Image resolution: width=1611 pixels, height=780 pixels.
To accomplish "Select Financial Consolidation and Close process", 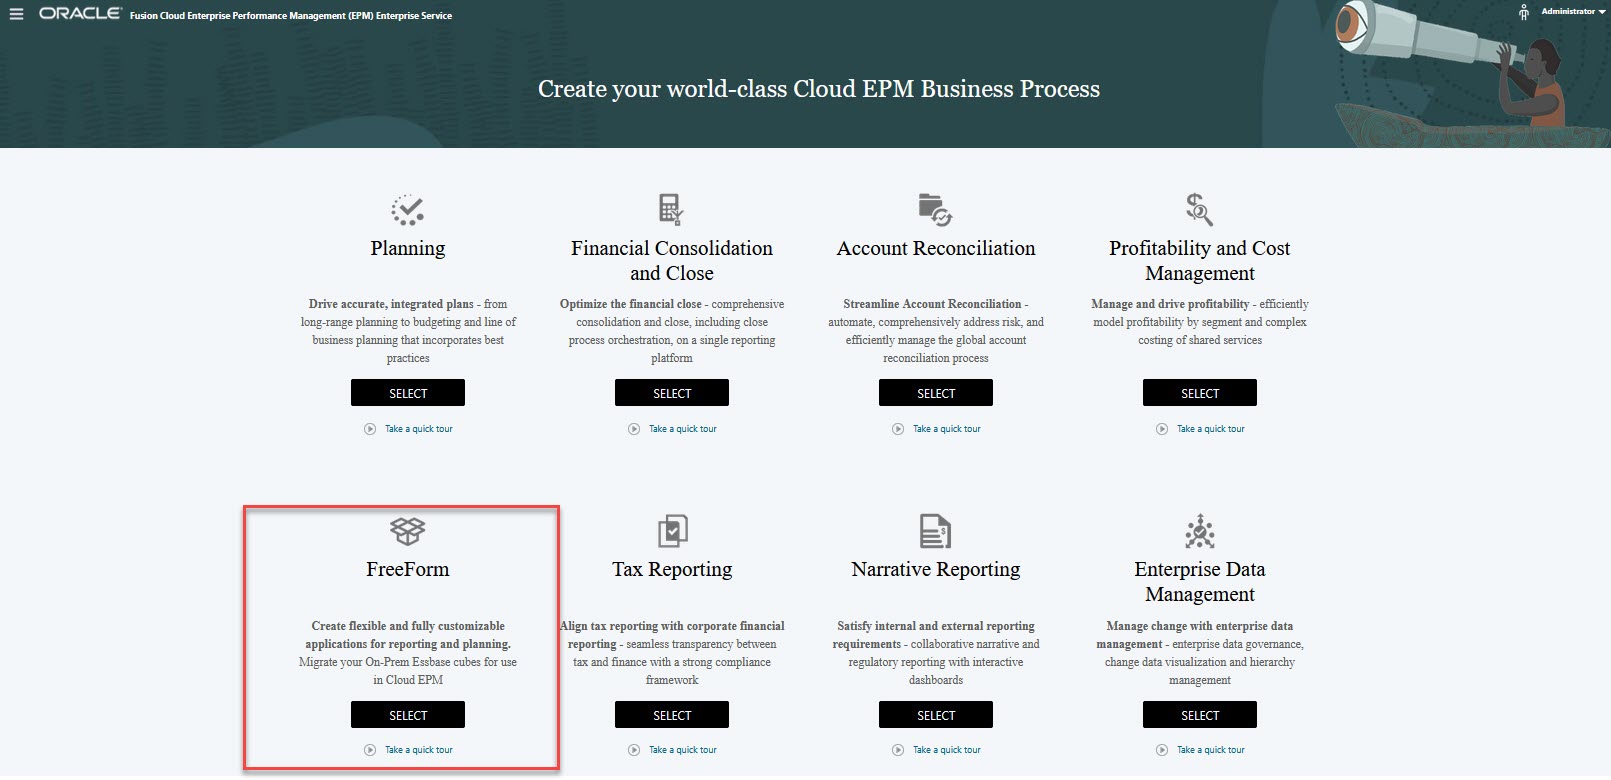I will click(x=672, y=393).
